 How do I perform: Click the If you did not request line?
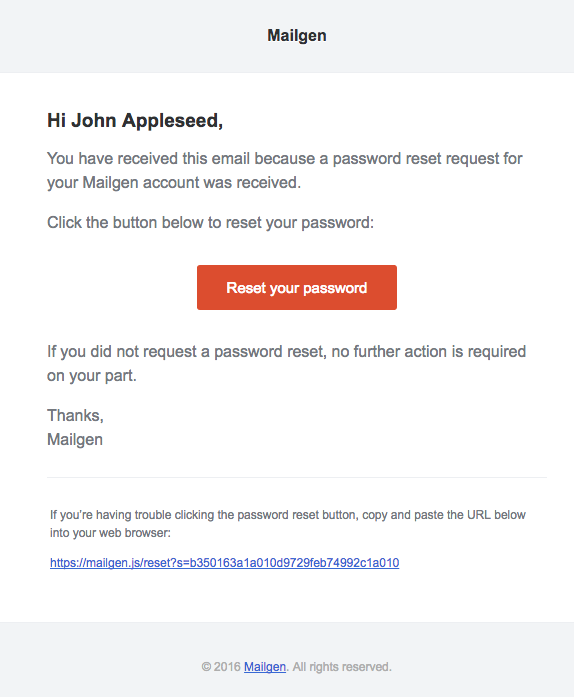tap(286, 352)
